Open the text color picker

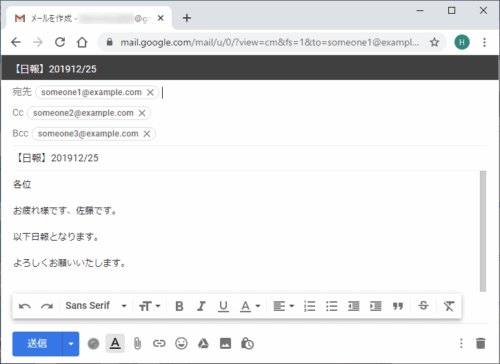(250, 306)
